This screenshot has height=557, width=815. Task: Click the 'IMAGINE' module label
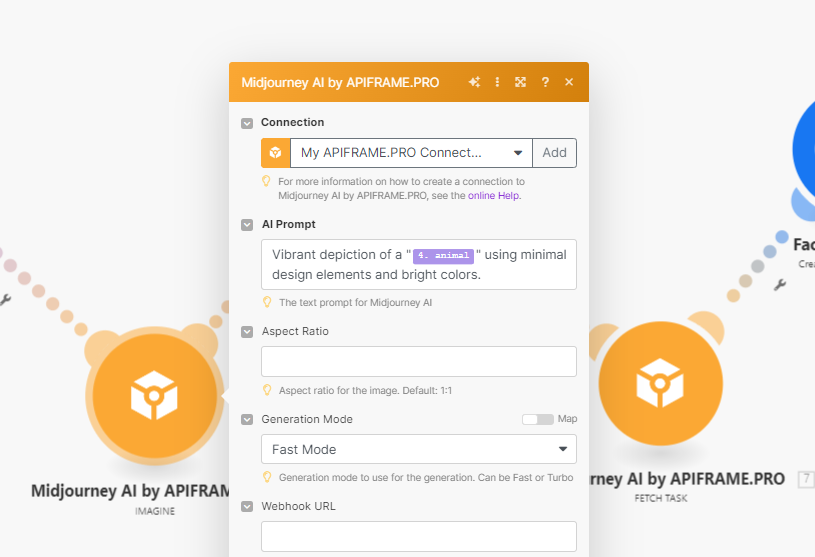tap(155, 511)
